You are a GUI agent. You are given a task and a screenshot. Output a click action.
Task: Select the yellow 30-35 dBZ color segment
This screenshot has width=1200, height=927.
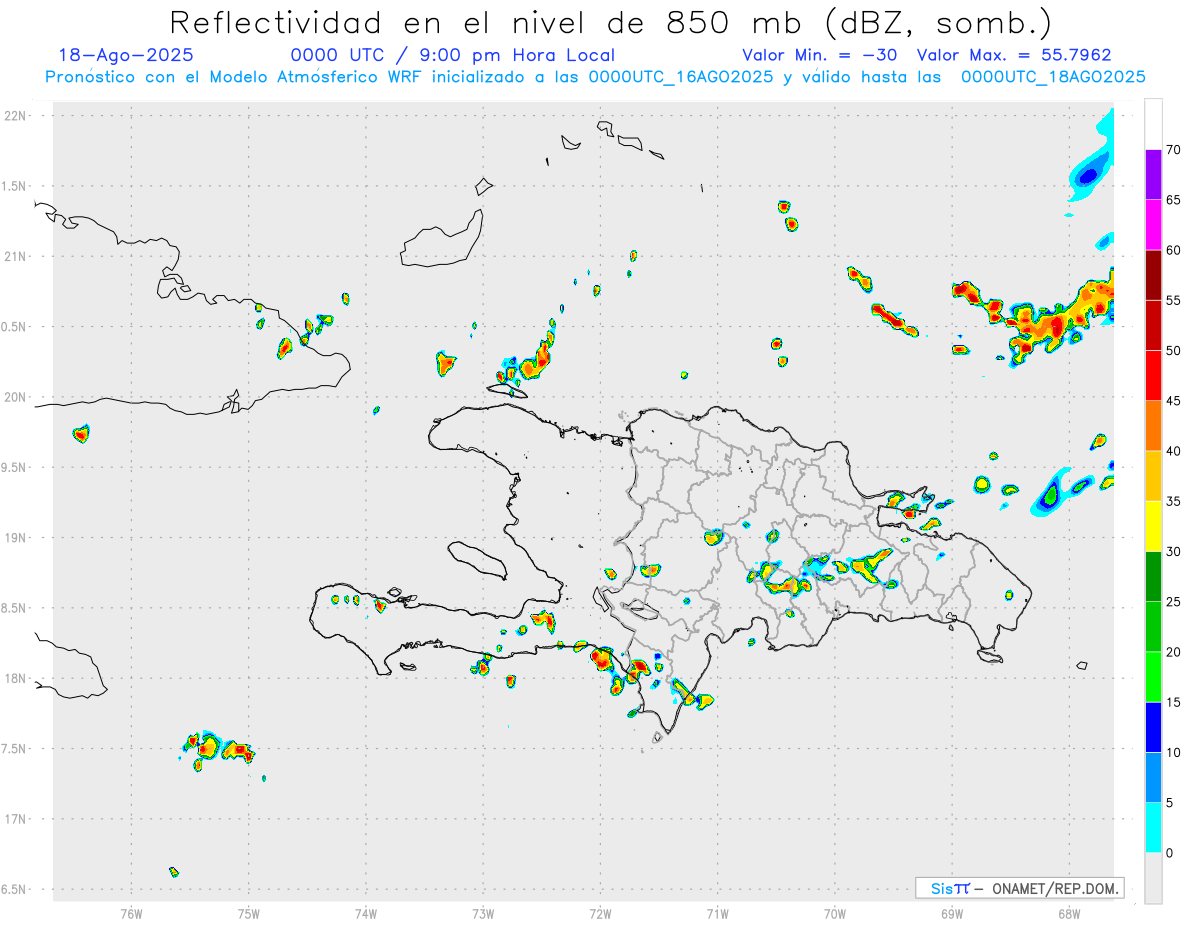(1153, 526)
